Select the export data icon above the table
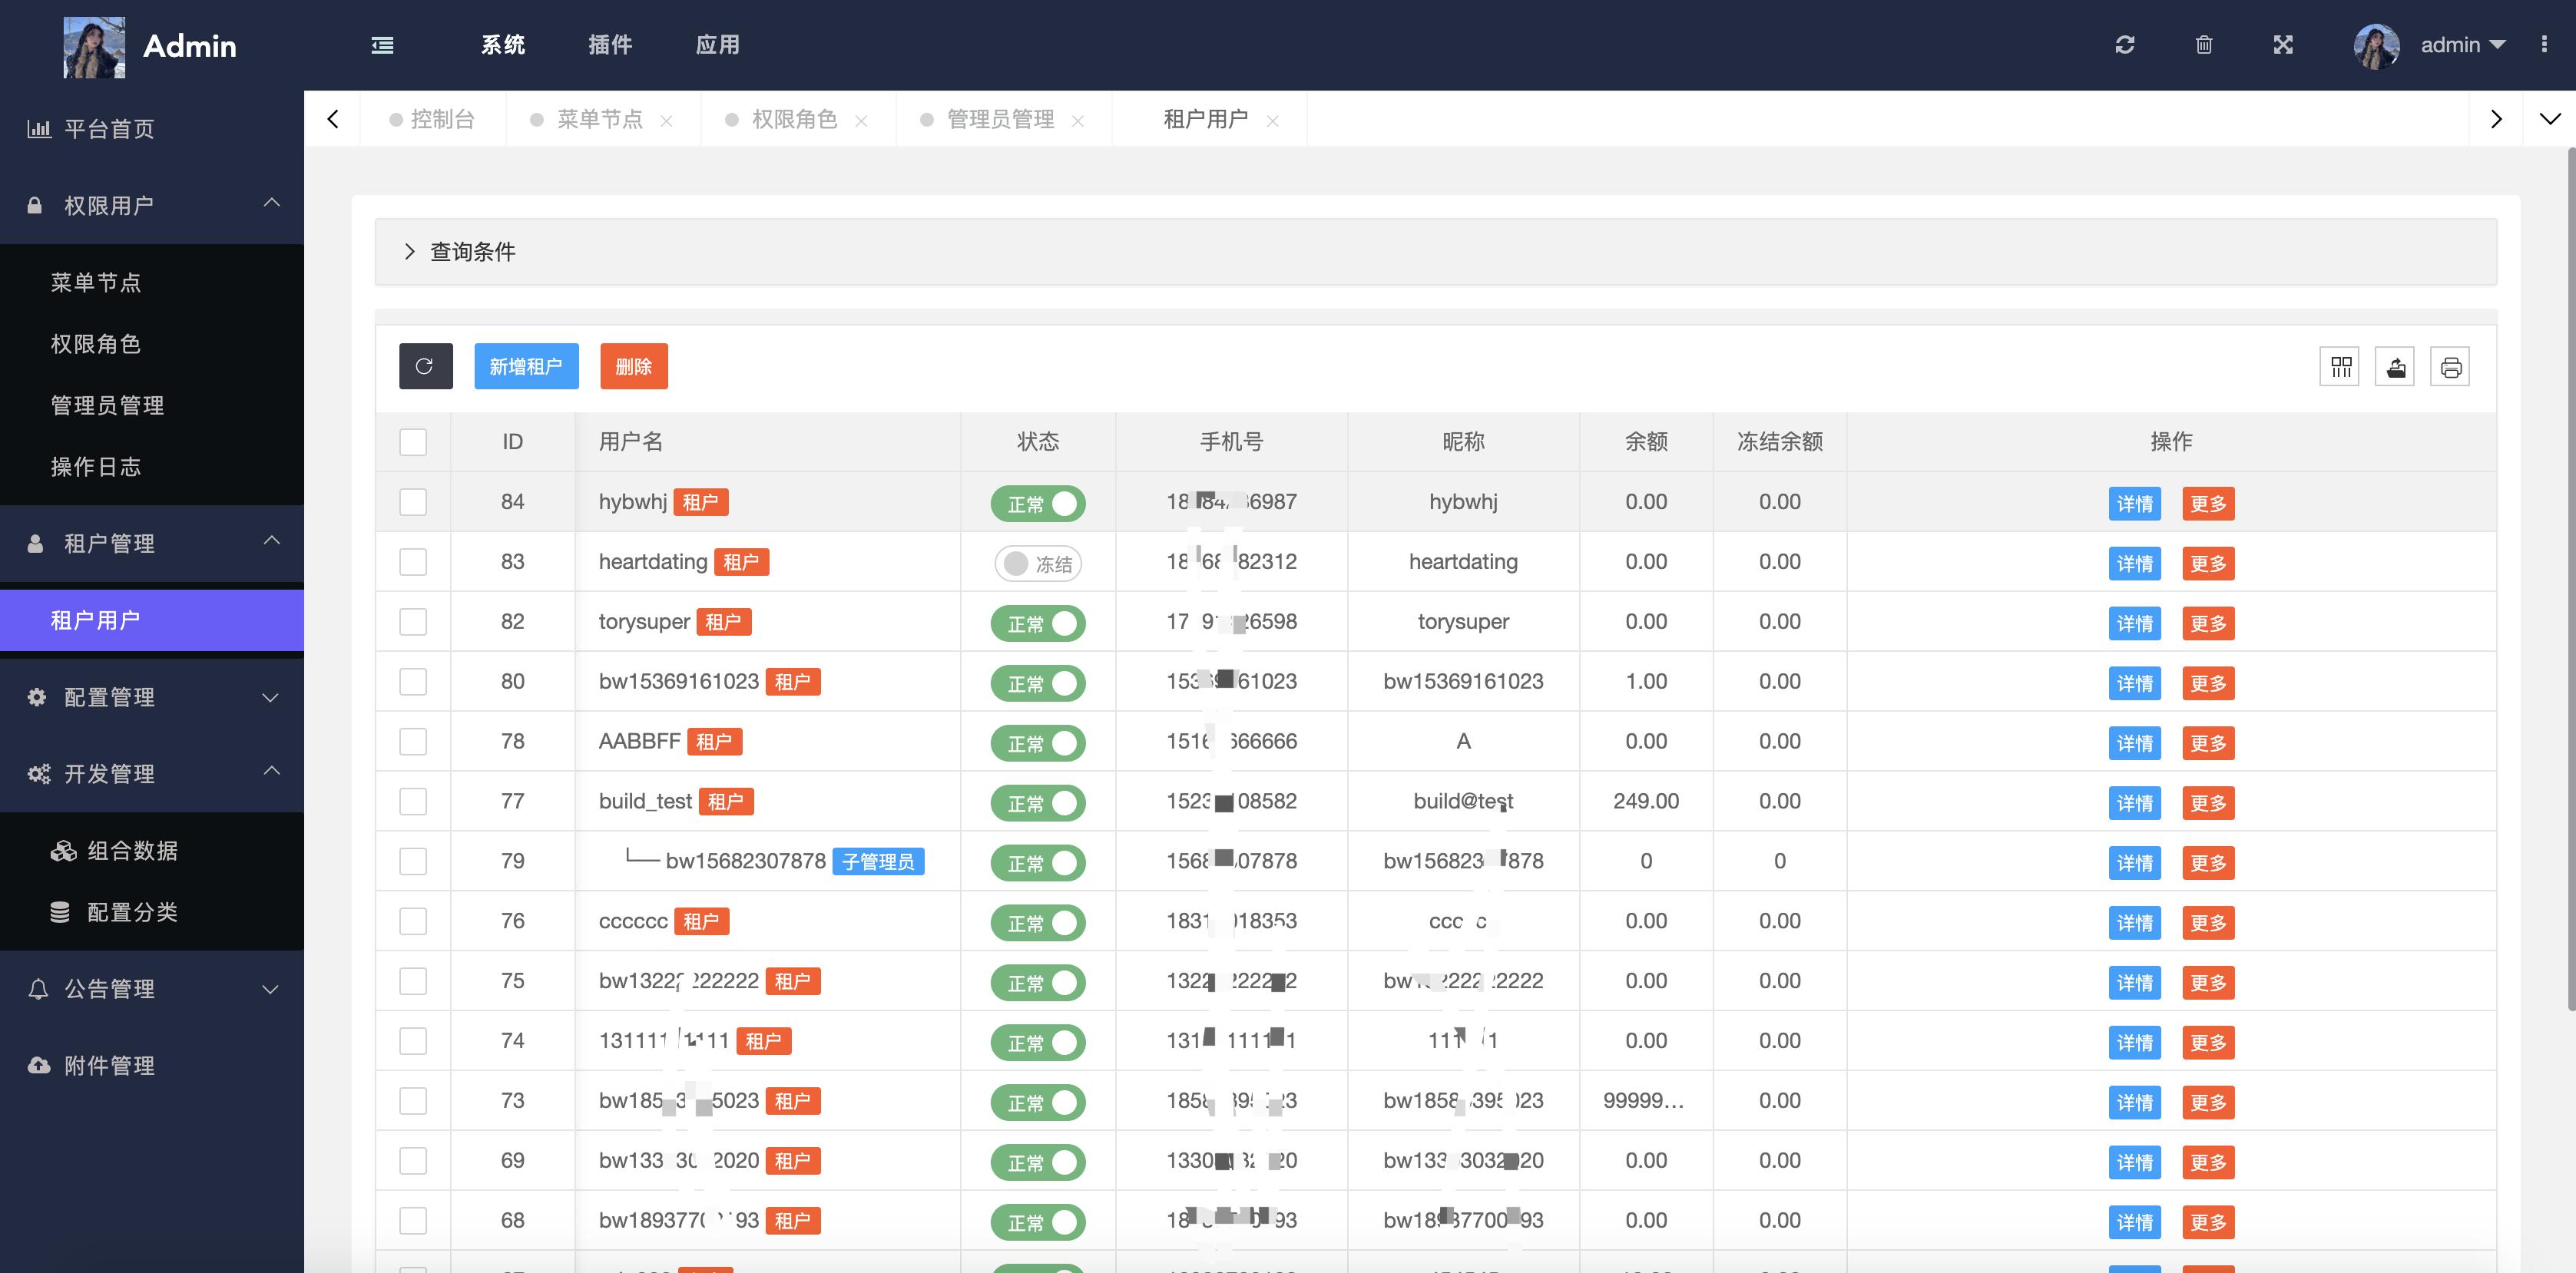This screenshot has height=1273, width=2576. tap(2395, 366)
